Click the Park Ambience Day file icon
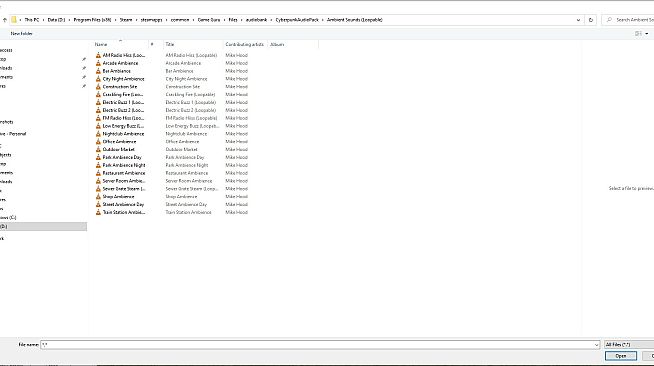654x366 pixels. [98, 157]
